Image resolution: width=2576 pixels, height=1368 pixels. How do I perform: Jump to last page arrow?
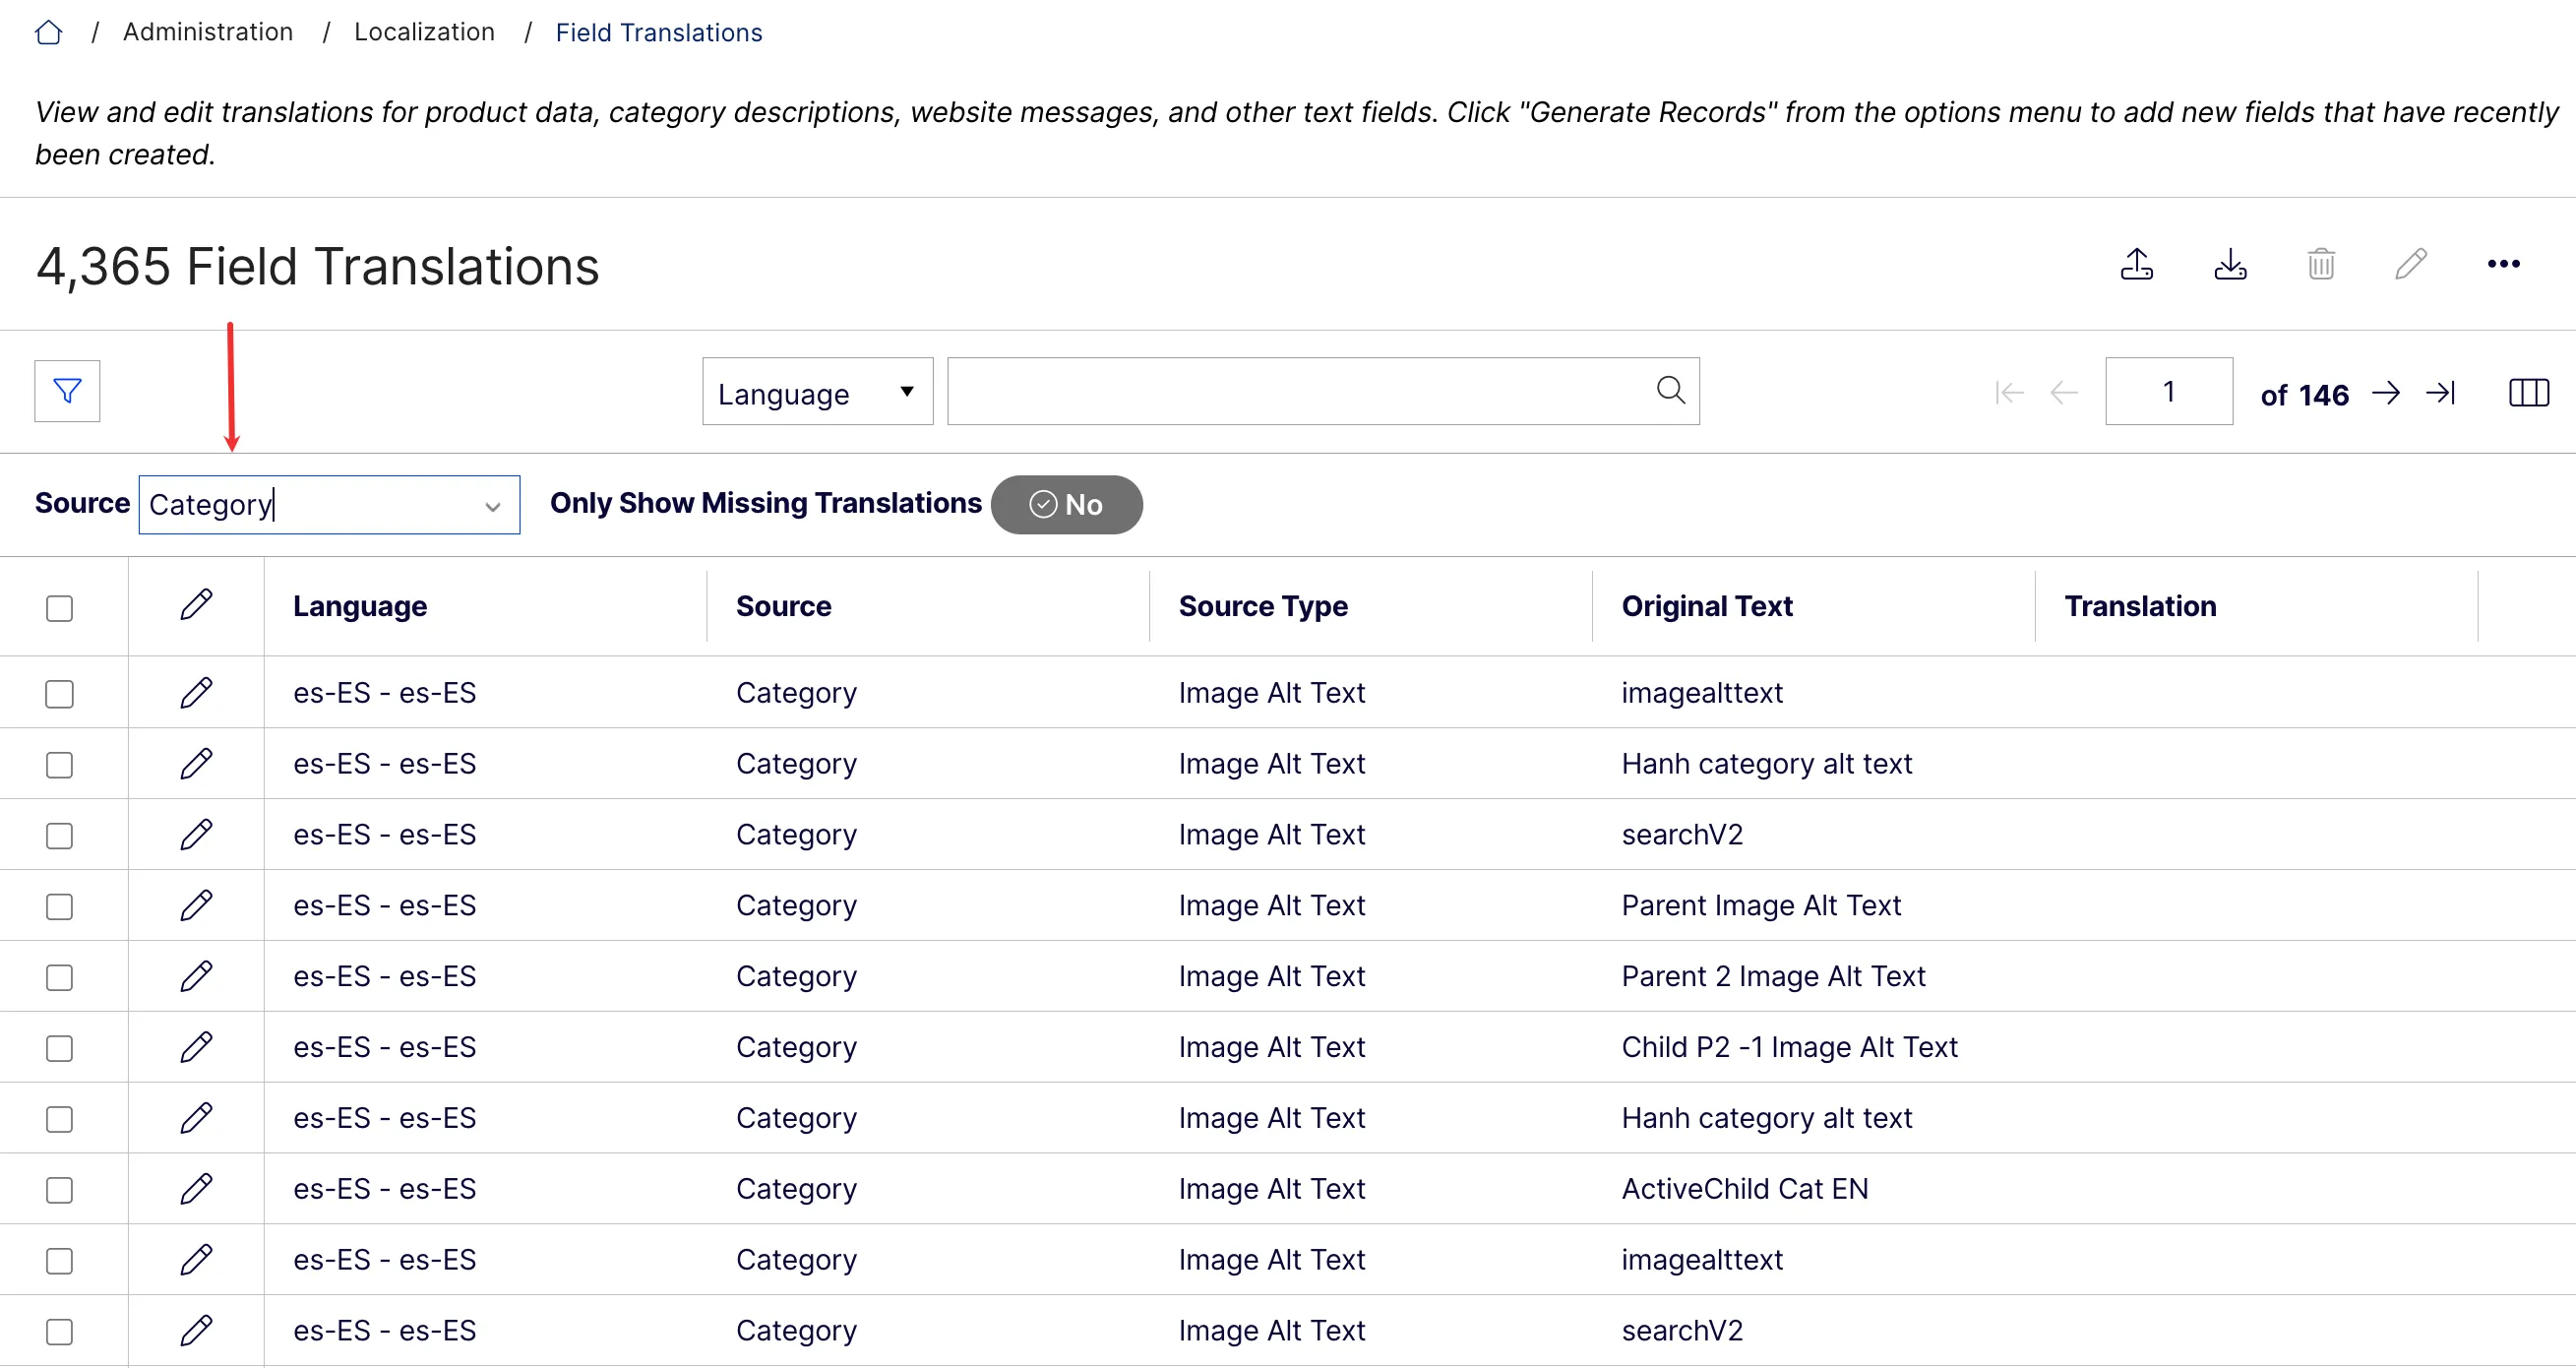tap(2441, 393)
